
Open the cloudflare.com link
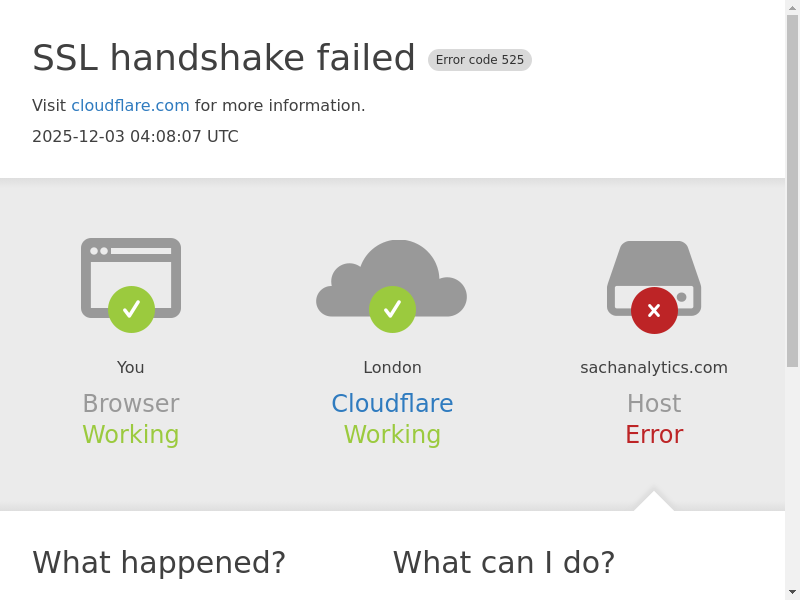(130, 106)
